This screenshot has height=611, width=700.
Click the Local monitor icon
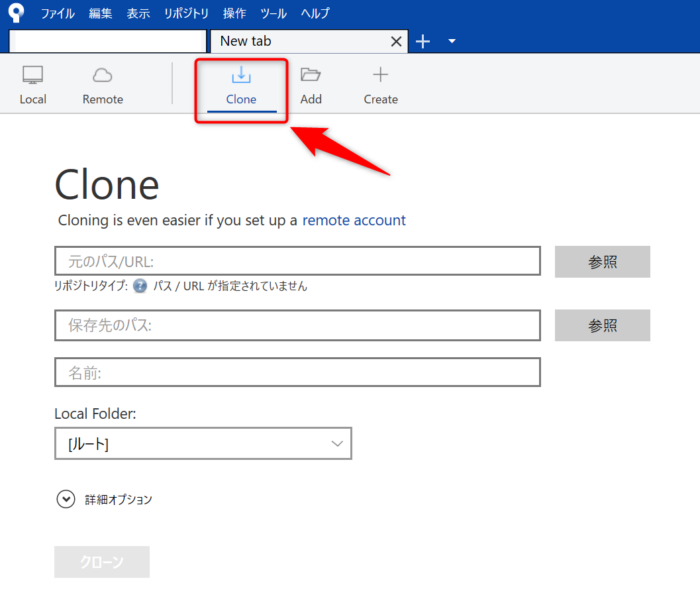point(33,76)
